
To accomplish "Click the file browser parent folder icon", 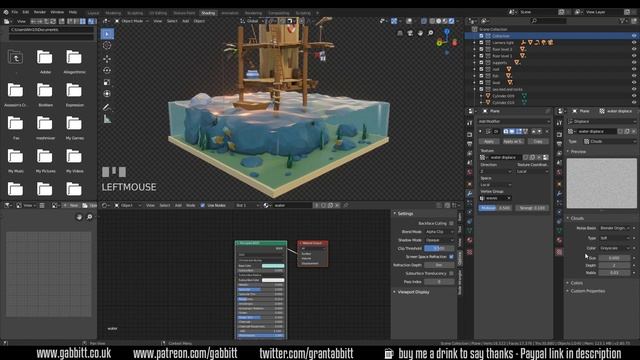I will [16, 58].
